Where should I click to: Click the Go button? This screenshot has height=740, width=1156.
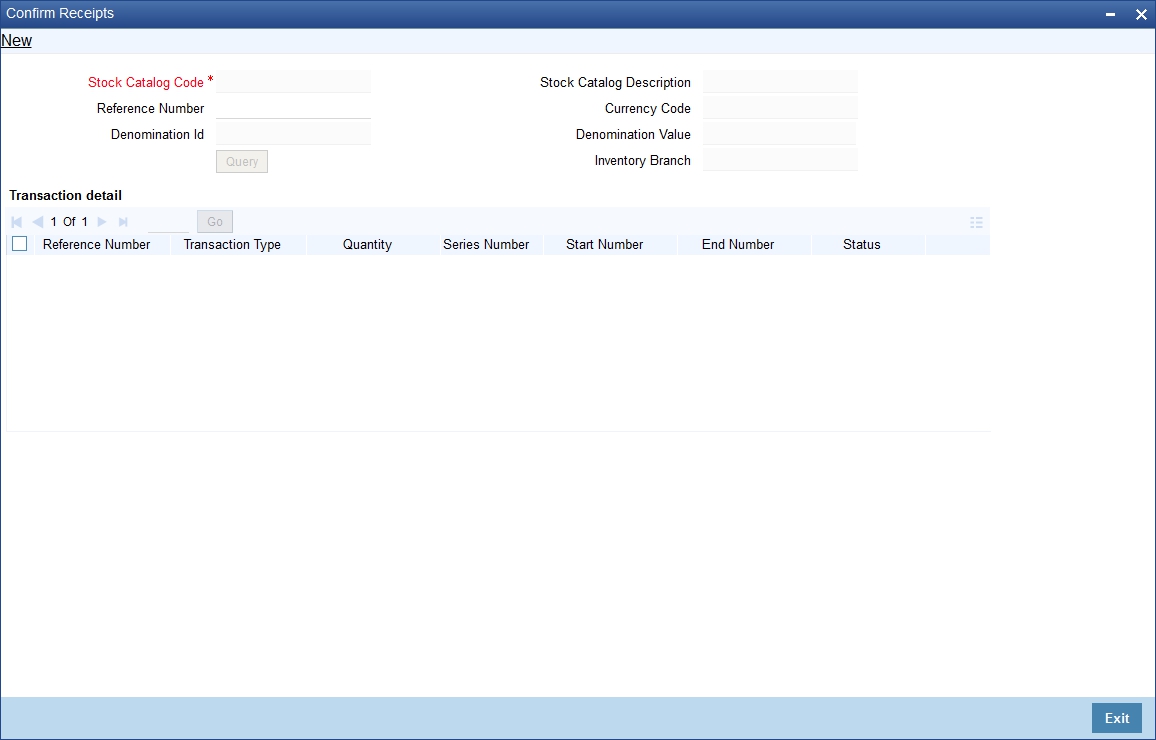click(x=215, y=222)
